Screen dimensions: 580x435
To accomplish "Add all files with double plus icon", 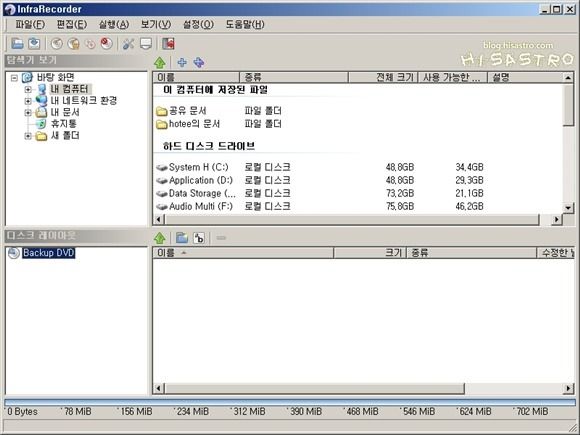I will tap(199, 63).
